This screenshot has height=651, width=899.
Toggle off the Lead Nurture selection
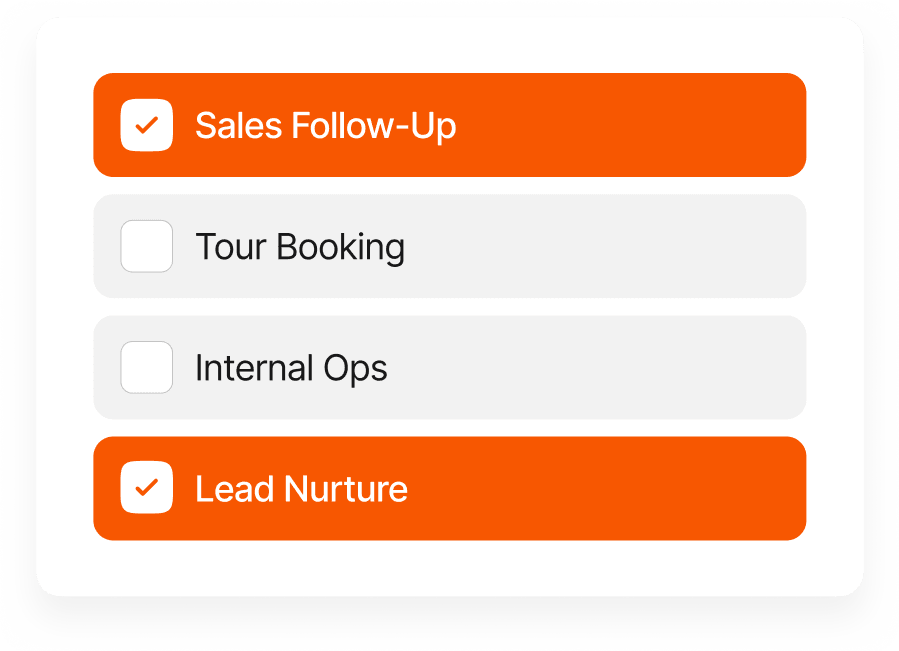[x=147, y=488]
